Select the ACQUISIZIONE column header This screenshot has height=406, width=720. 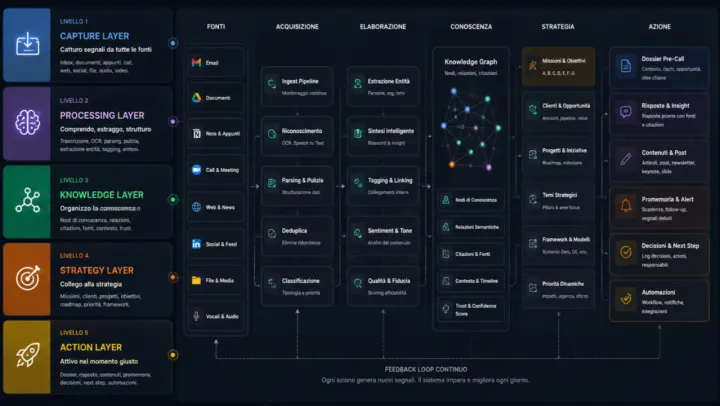297,27
